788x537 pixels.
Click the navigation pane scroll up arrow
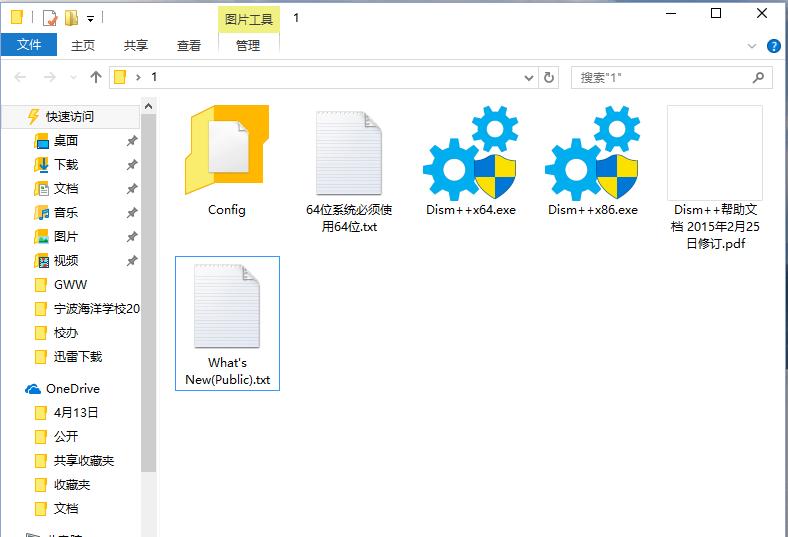148,106
